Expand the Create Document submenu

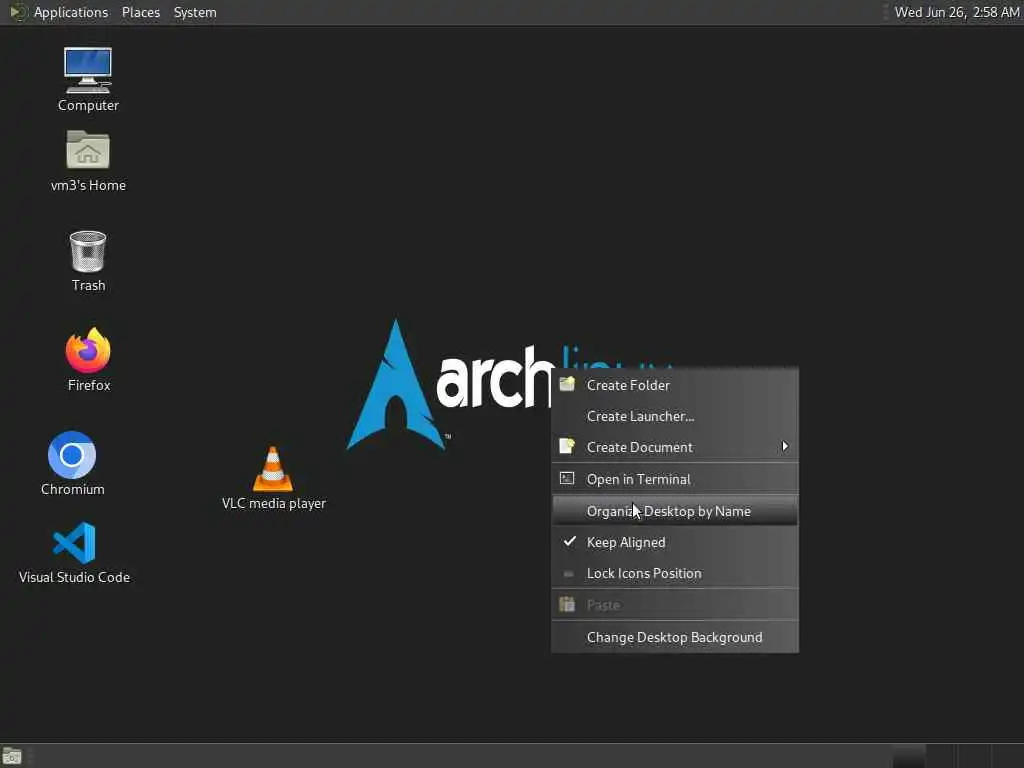pyautogui.click(x=675, y=447)
